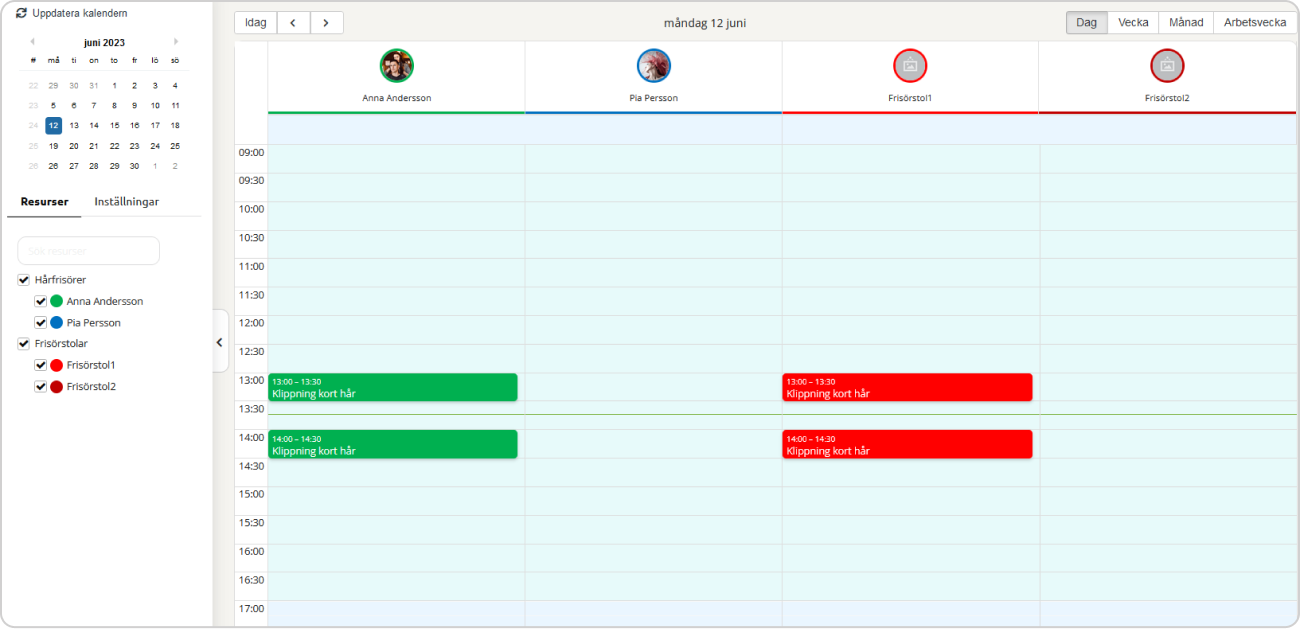Click week number 24 in mini calendar
Viewport: 1300px width, 629px height.
tap(33, 125)
